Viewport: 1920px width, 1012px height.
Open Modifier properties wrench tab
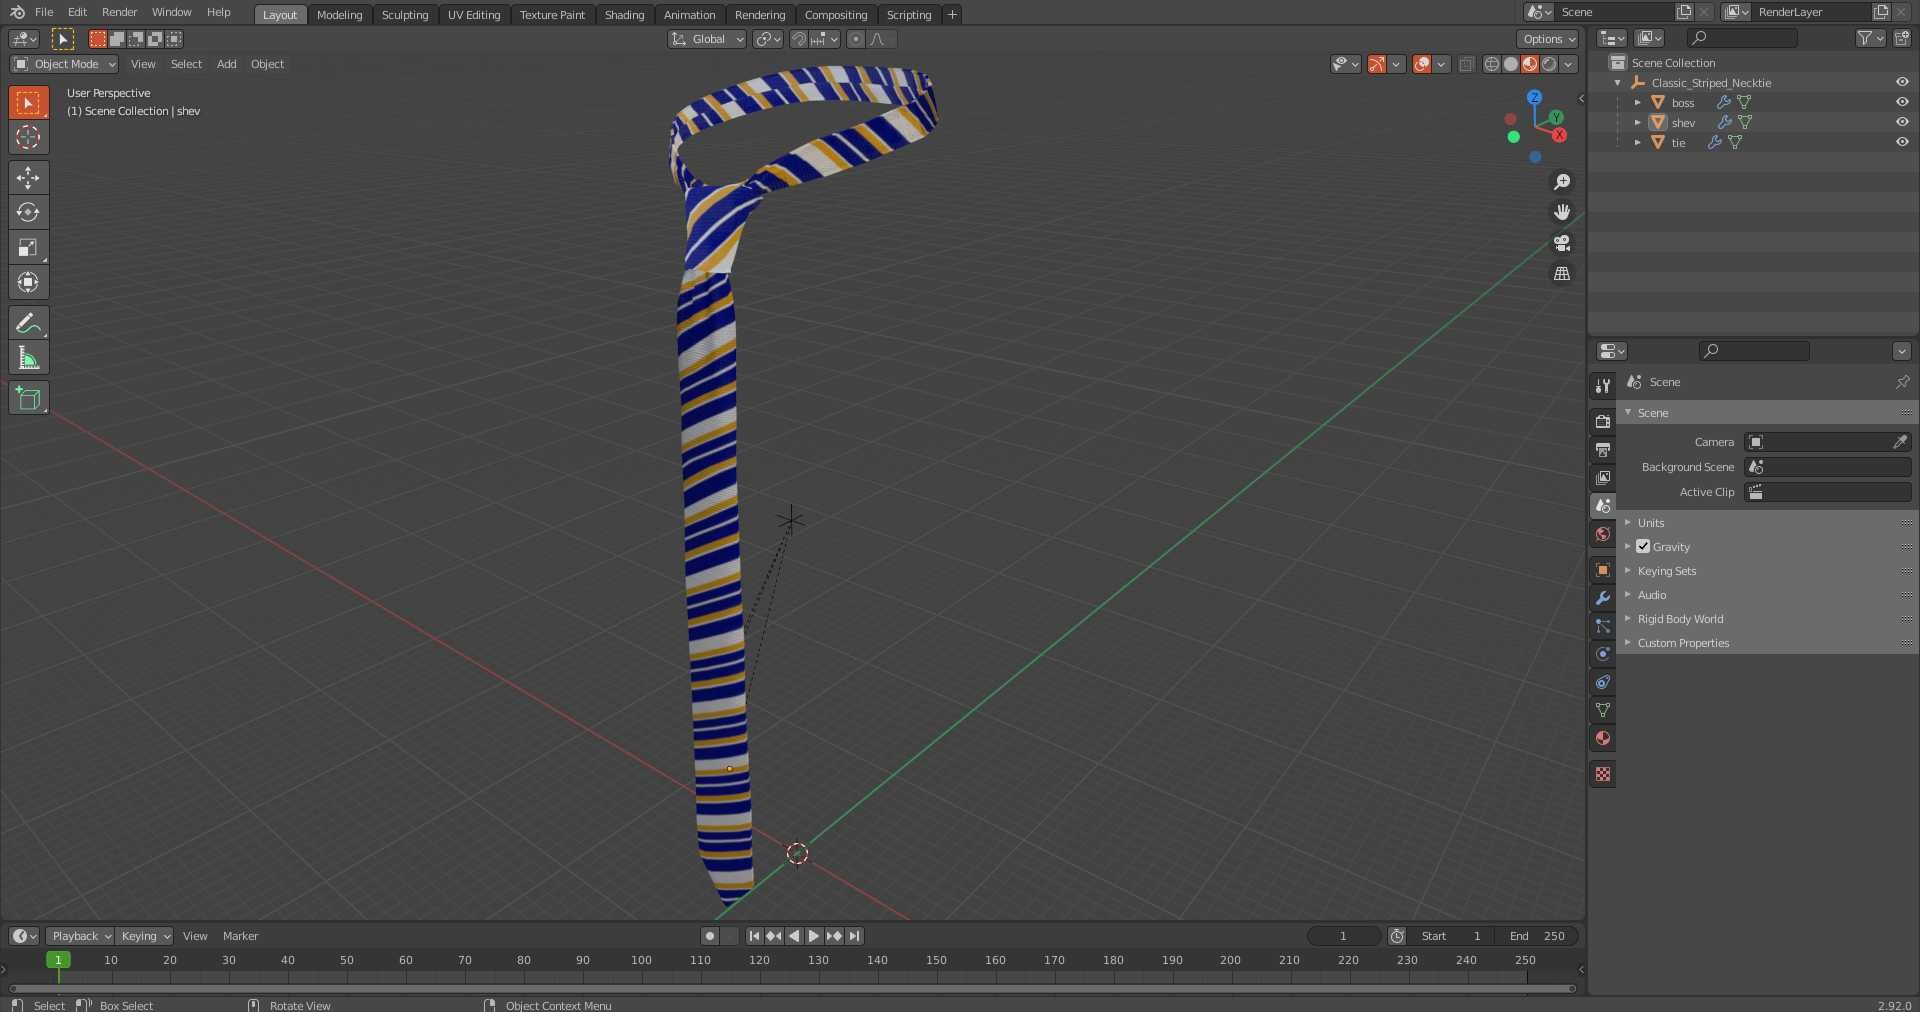(1603, 598)
